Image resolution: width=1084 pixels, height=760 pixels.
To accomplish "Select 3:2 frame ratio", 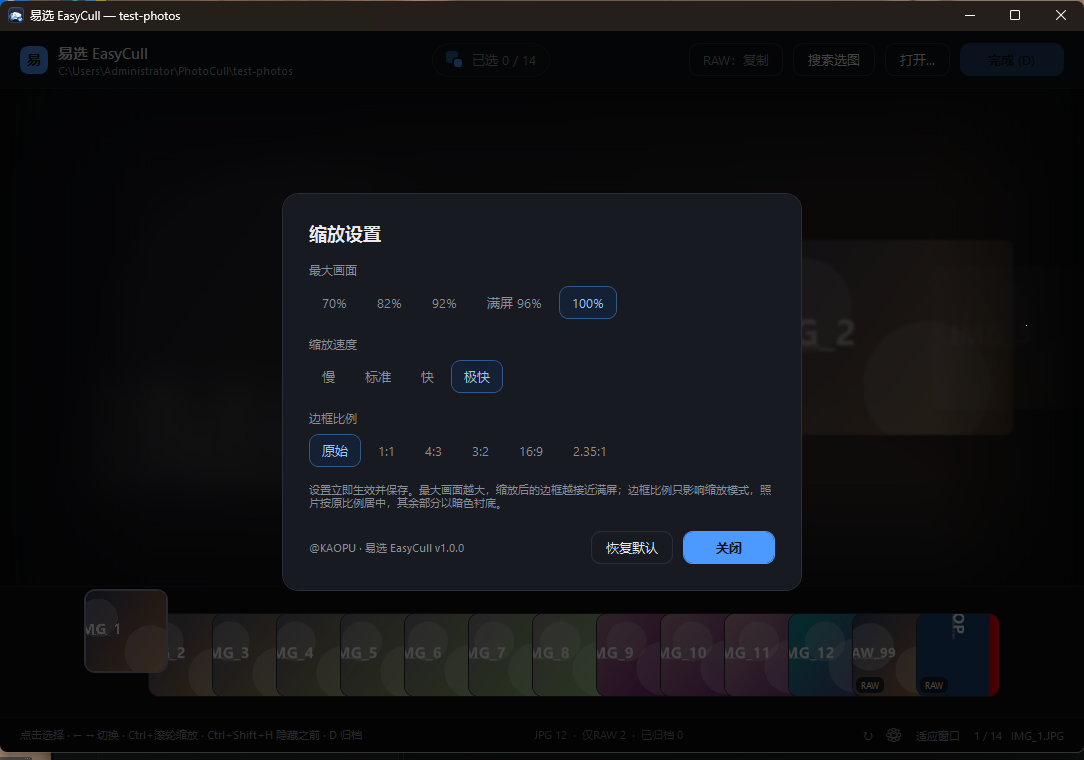I will 480,451.
